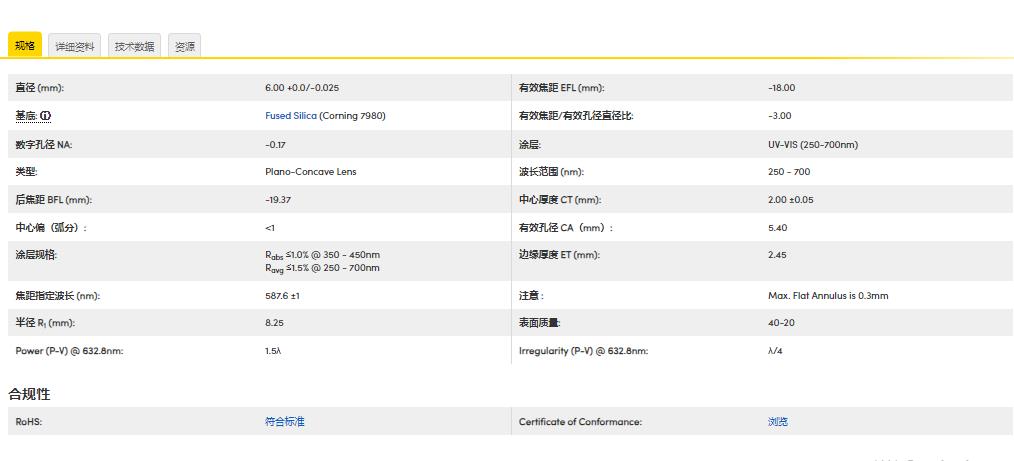
Task: Open the Fused Silica link
Action: 291,116
